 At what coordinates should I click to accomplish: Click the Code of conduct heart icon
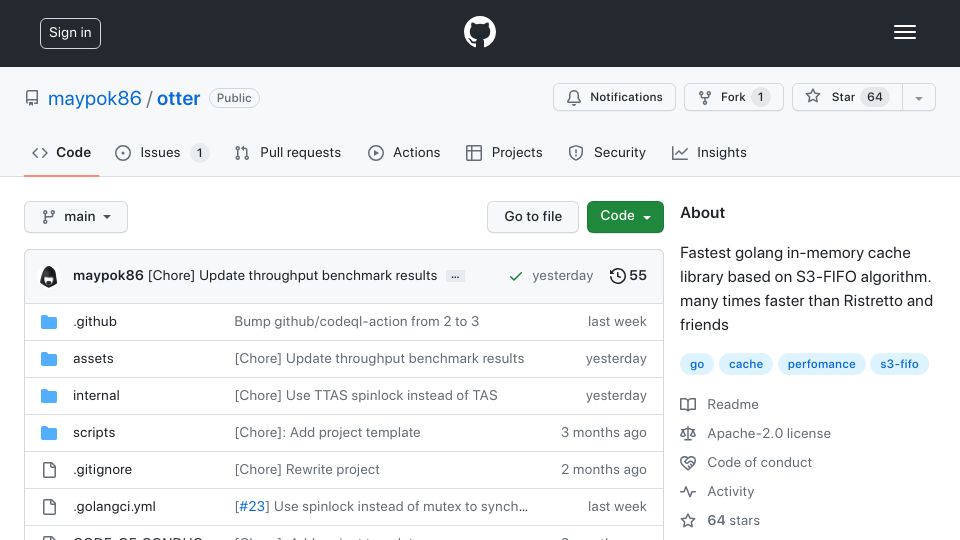[x=688, y=463]
